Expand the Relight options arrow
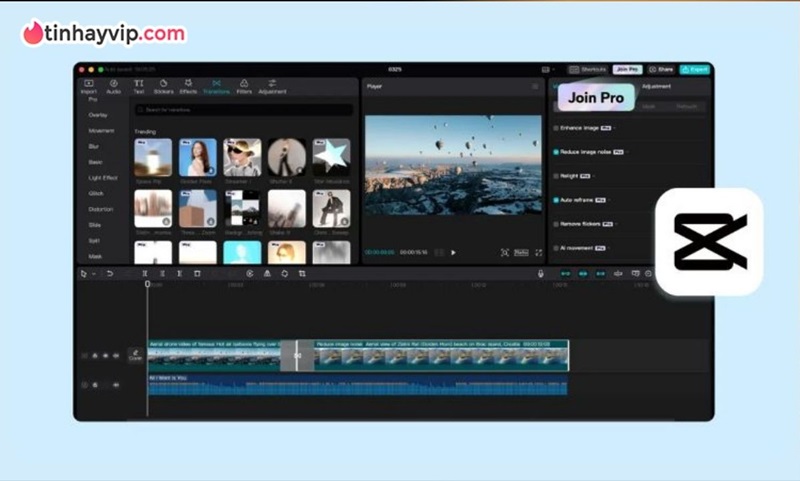Screen dimensions: 800x481 tap(594, 176)
